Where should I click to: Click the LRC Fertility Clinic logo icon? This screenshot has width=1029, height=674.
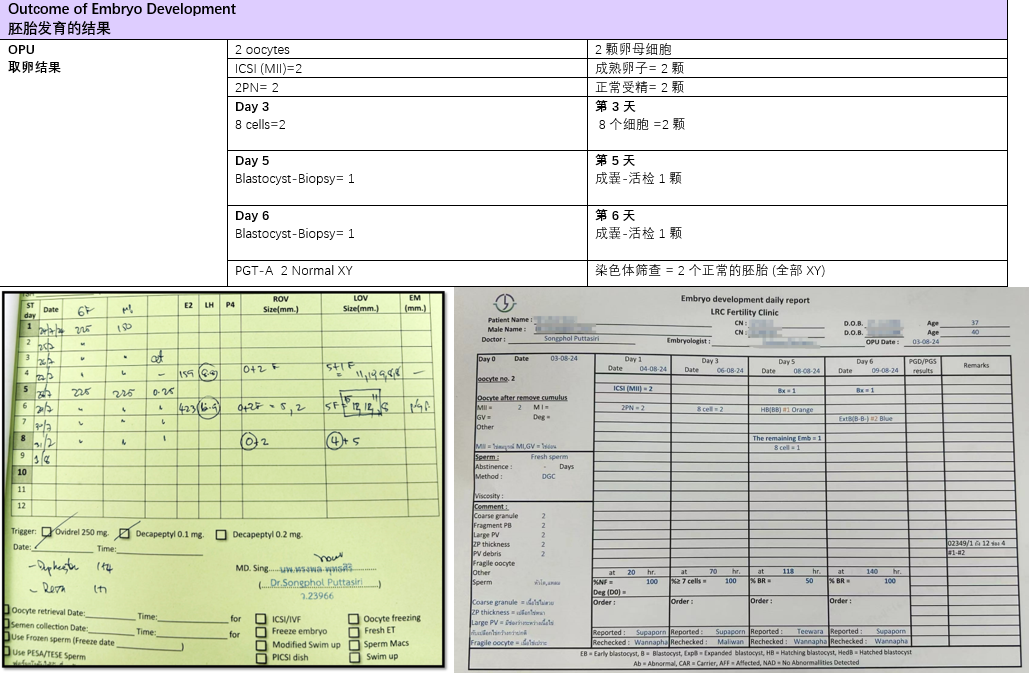505,303
